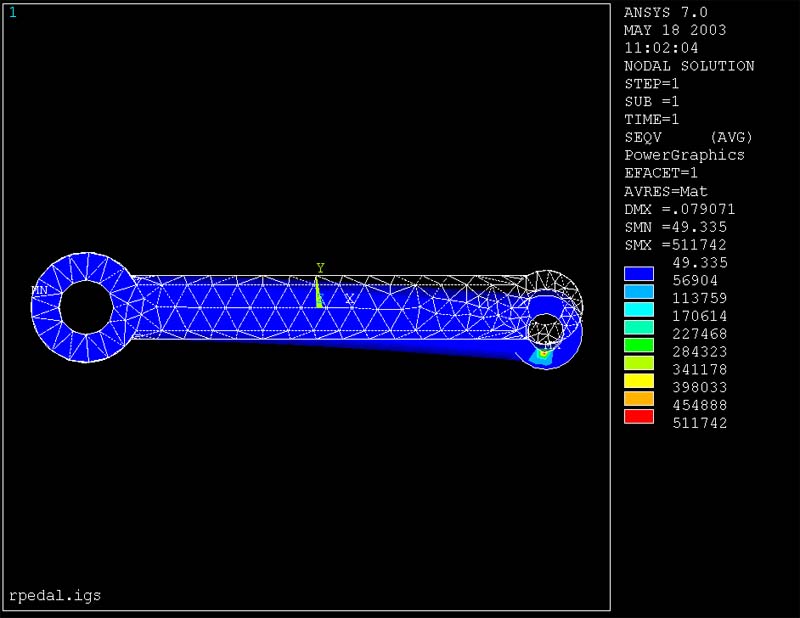Click the Y axis label of the triad
800x618 pixels.
click(x=320, y=268)
